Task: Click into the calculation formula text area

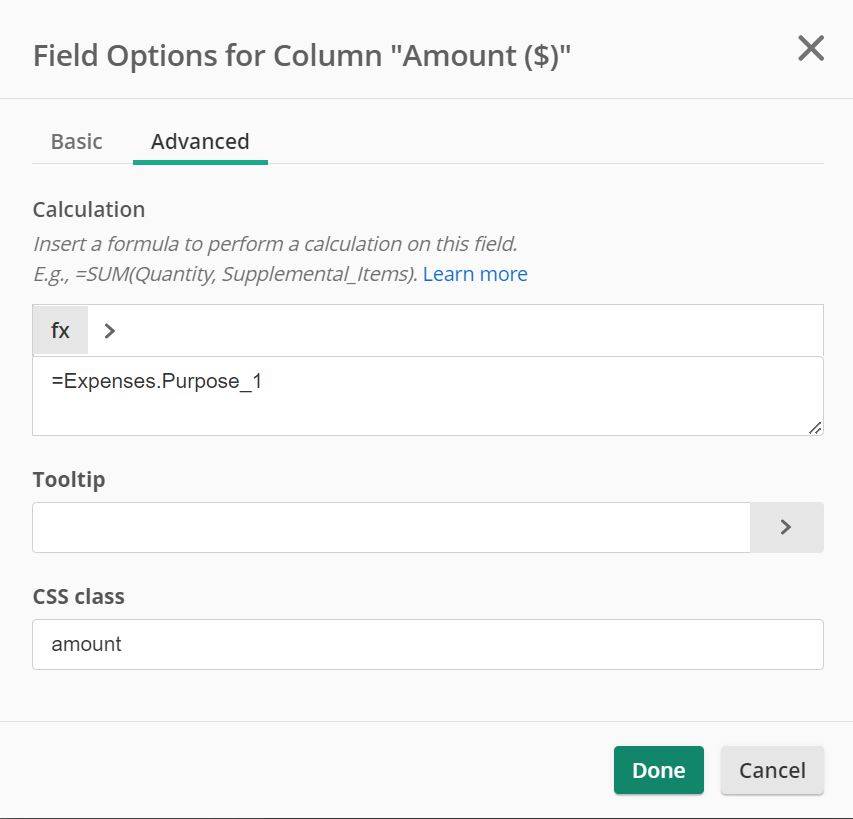Action: (428, 396)
